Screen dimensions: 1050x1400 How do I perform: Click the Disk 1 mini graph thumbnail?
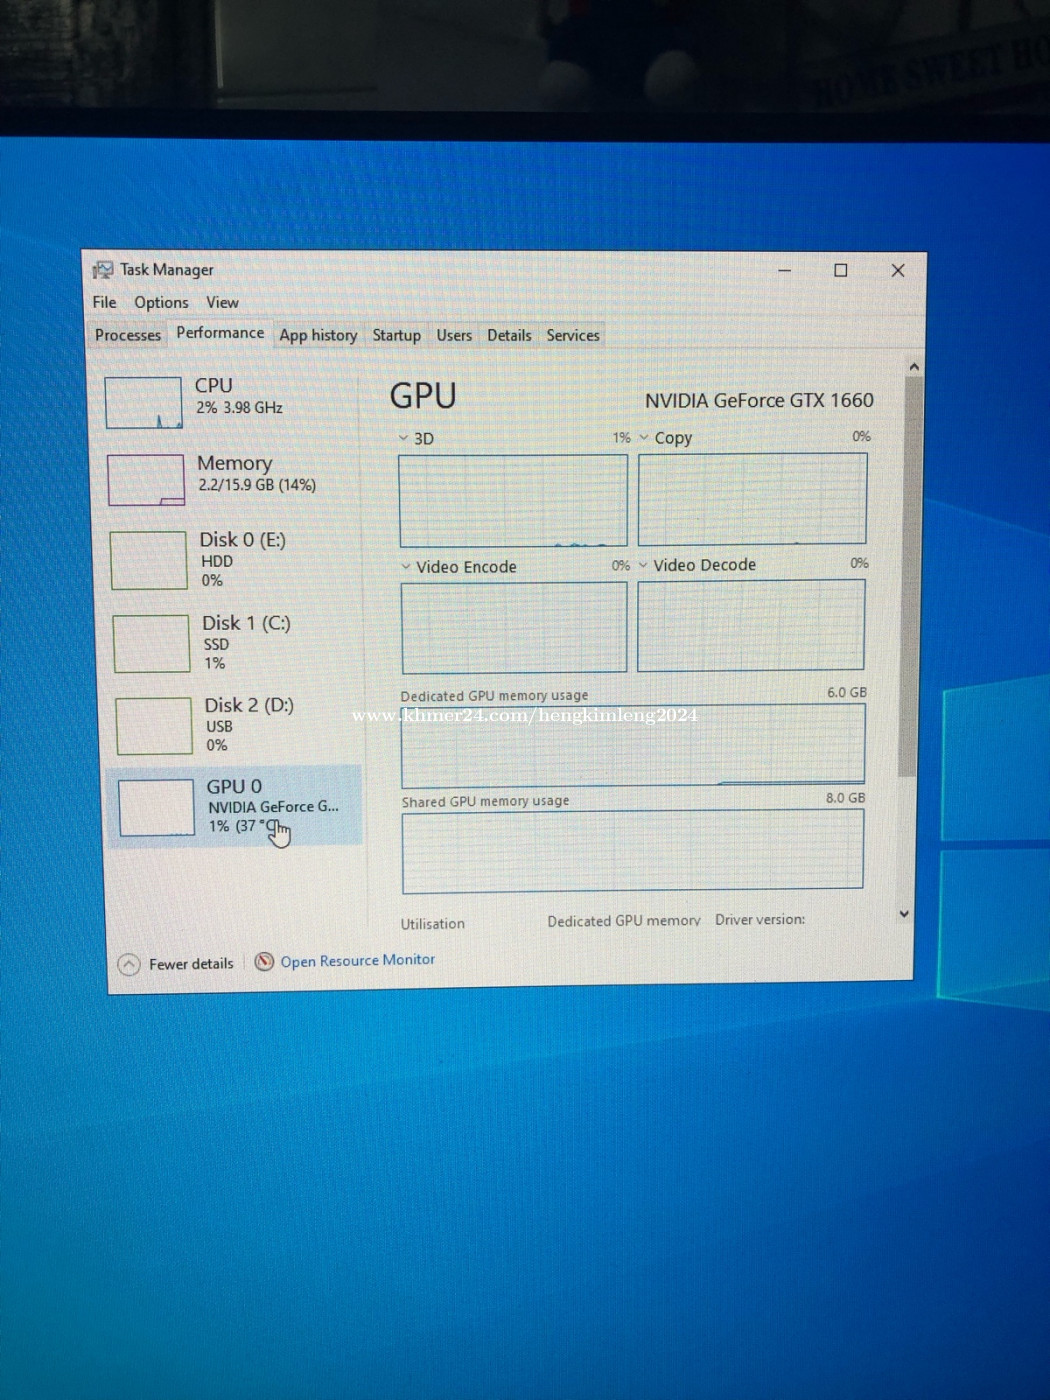click(151, 643)
